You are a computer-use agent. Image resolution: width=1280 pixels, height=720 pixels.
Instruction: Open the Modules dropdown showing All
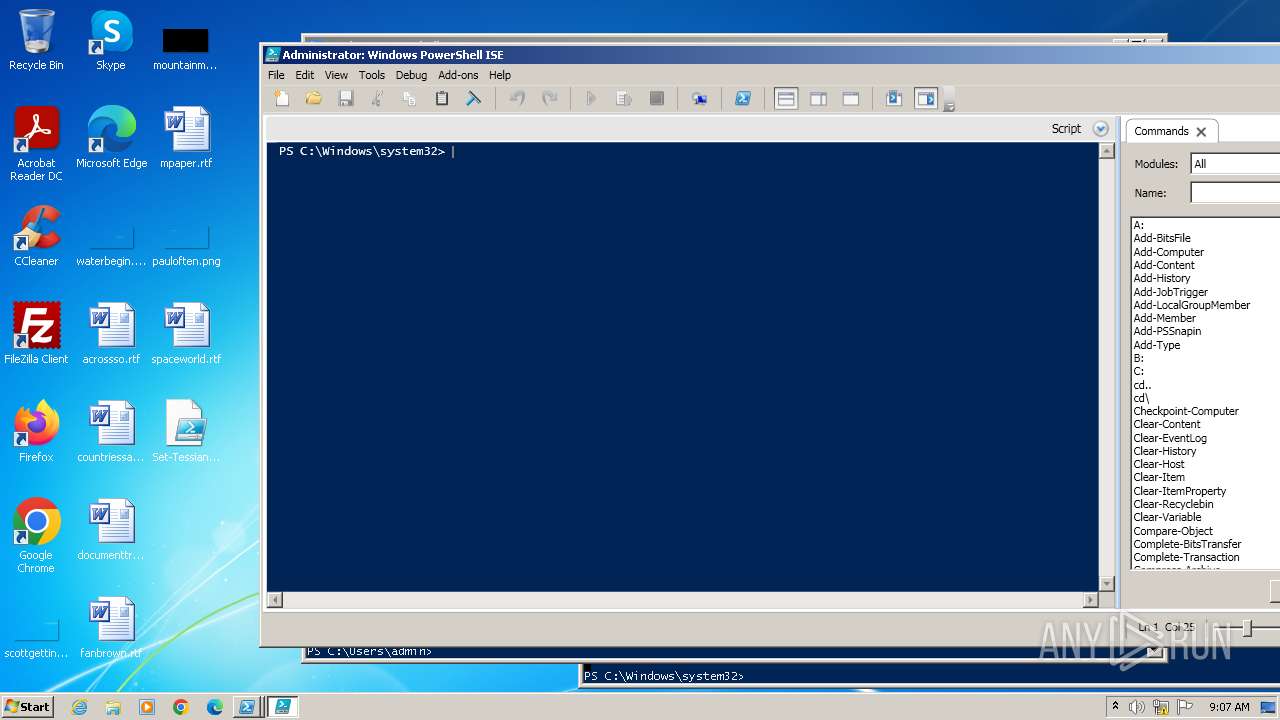(1235, 164)
